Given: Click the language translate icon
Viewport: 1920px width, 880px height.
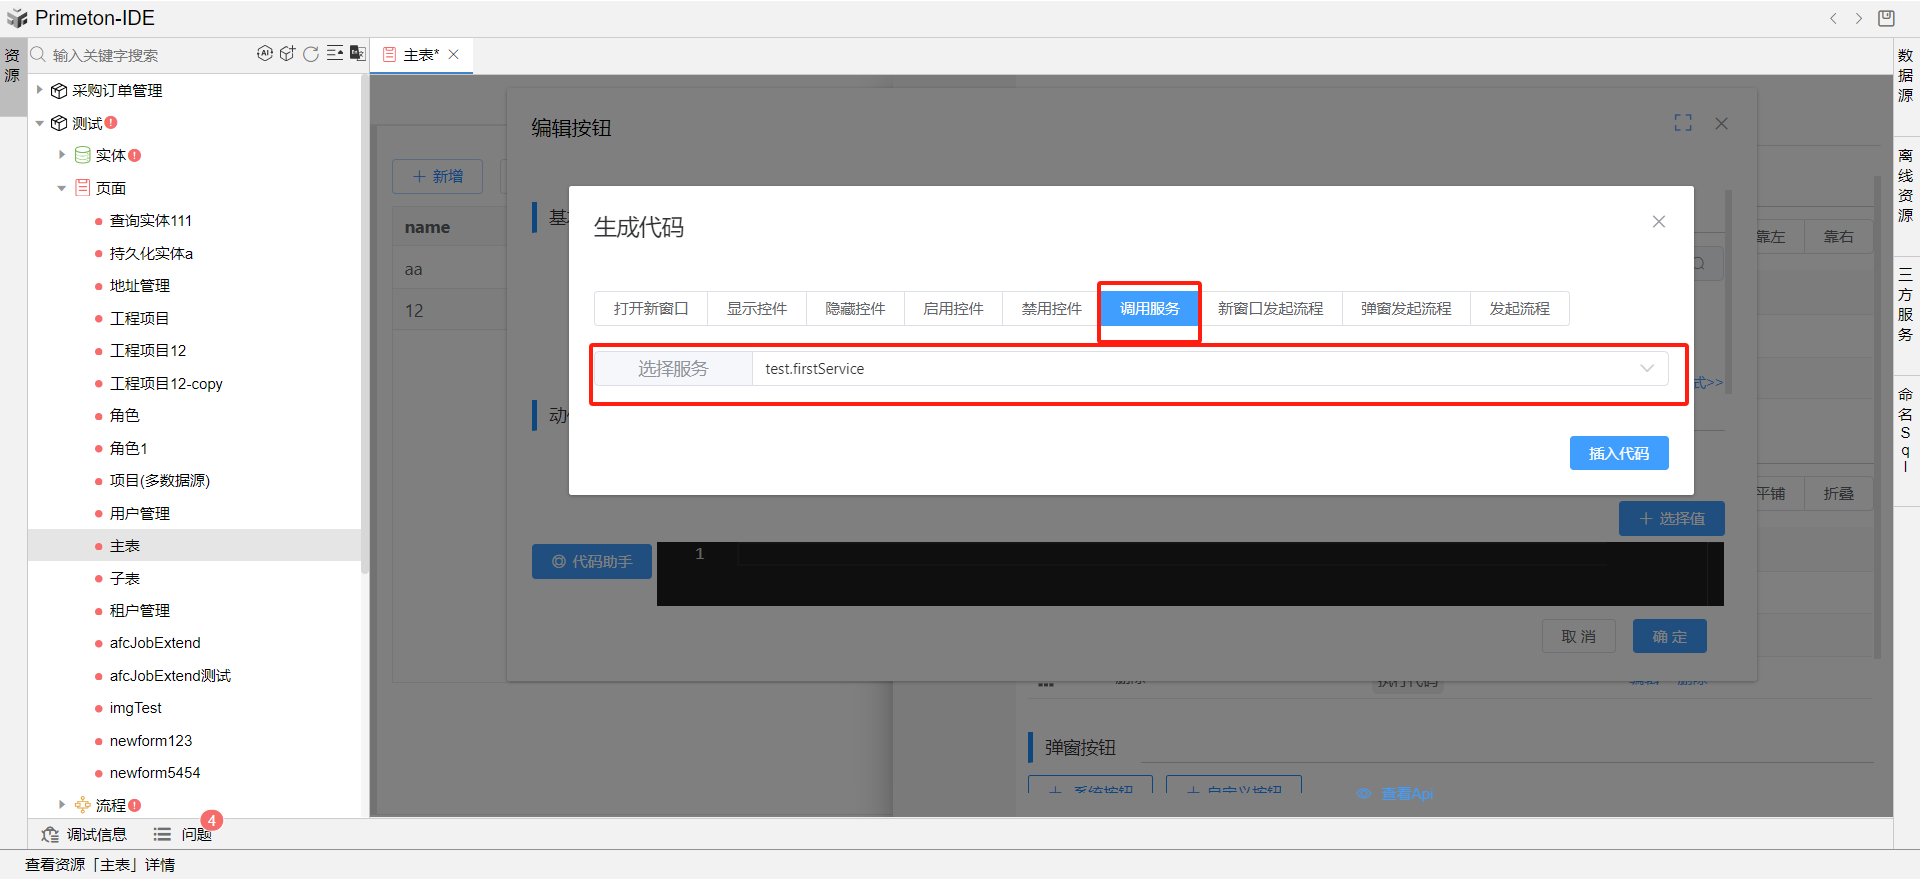Looking at the screenshot, I should click(x=357, y=54).
